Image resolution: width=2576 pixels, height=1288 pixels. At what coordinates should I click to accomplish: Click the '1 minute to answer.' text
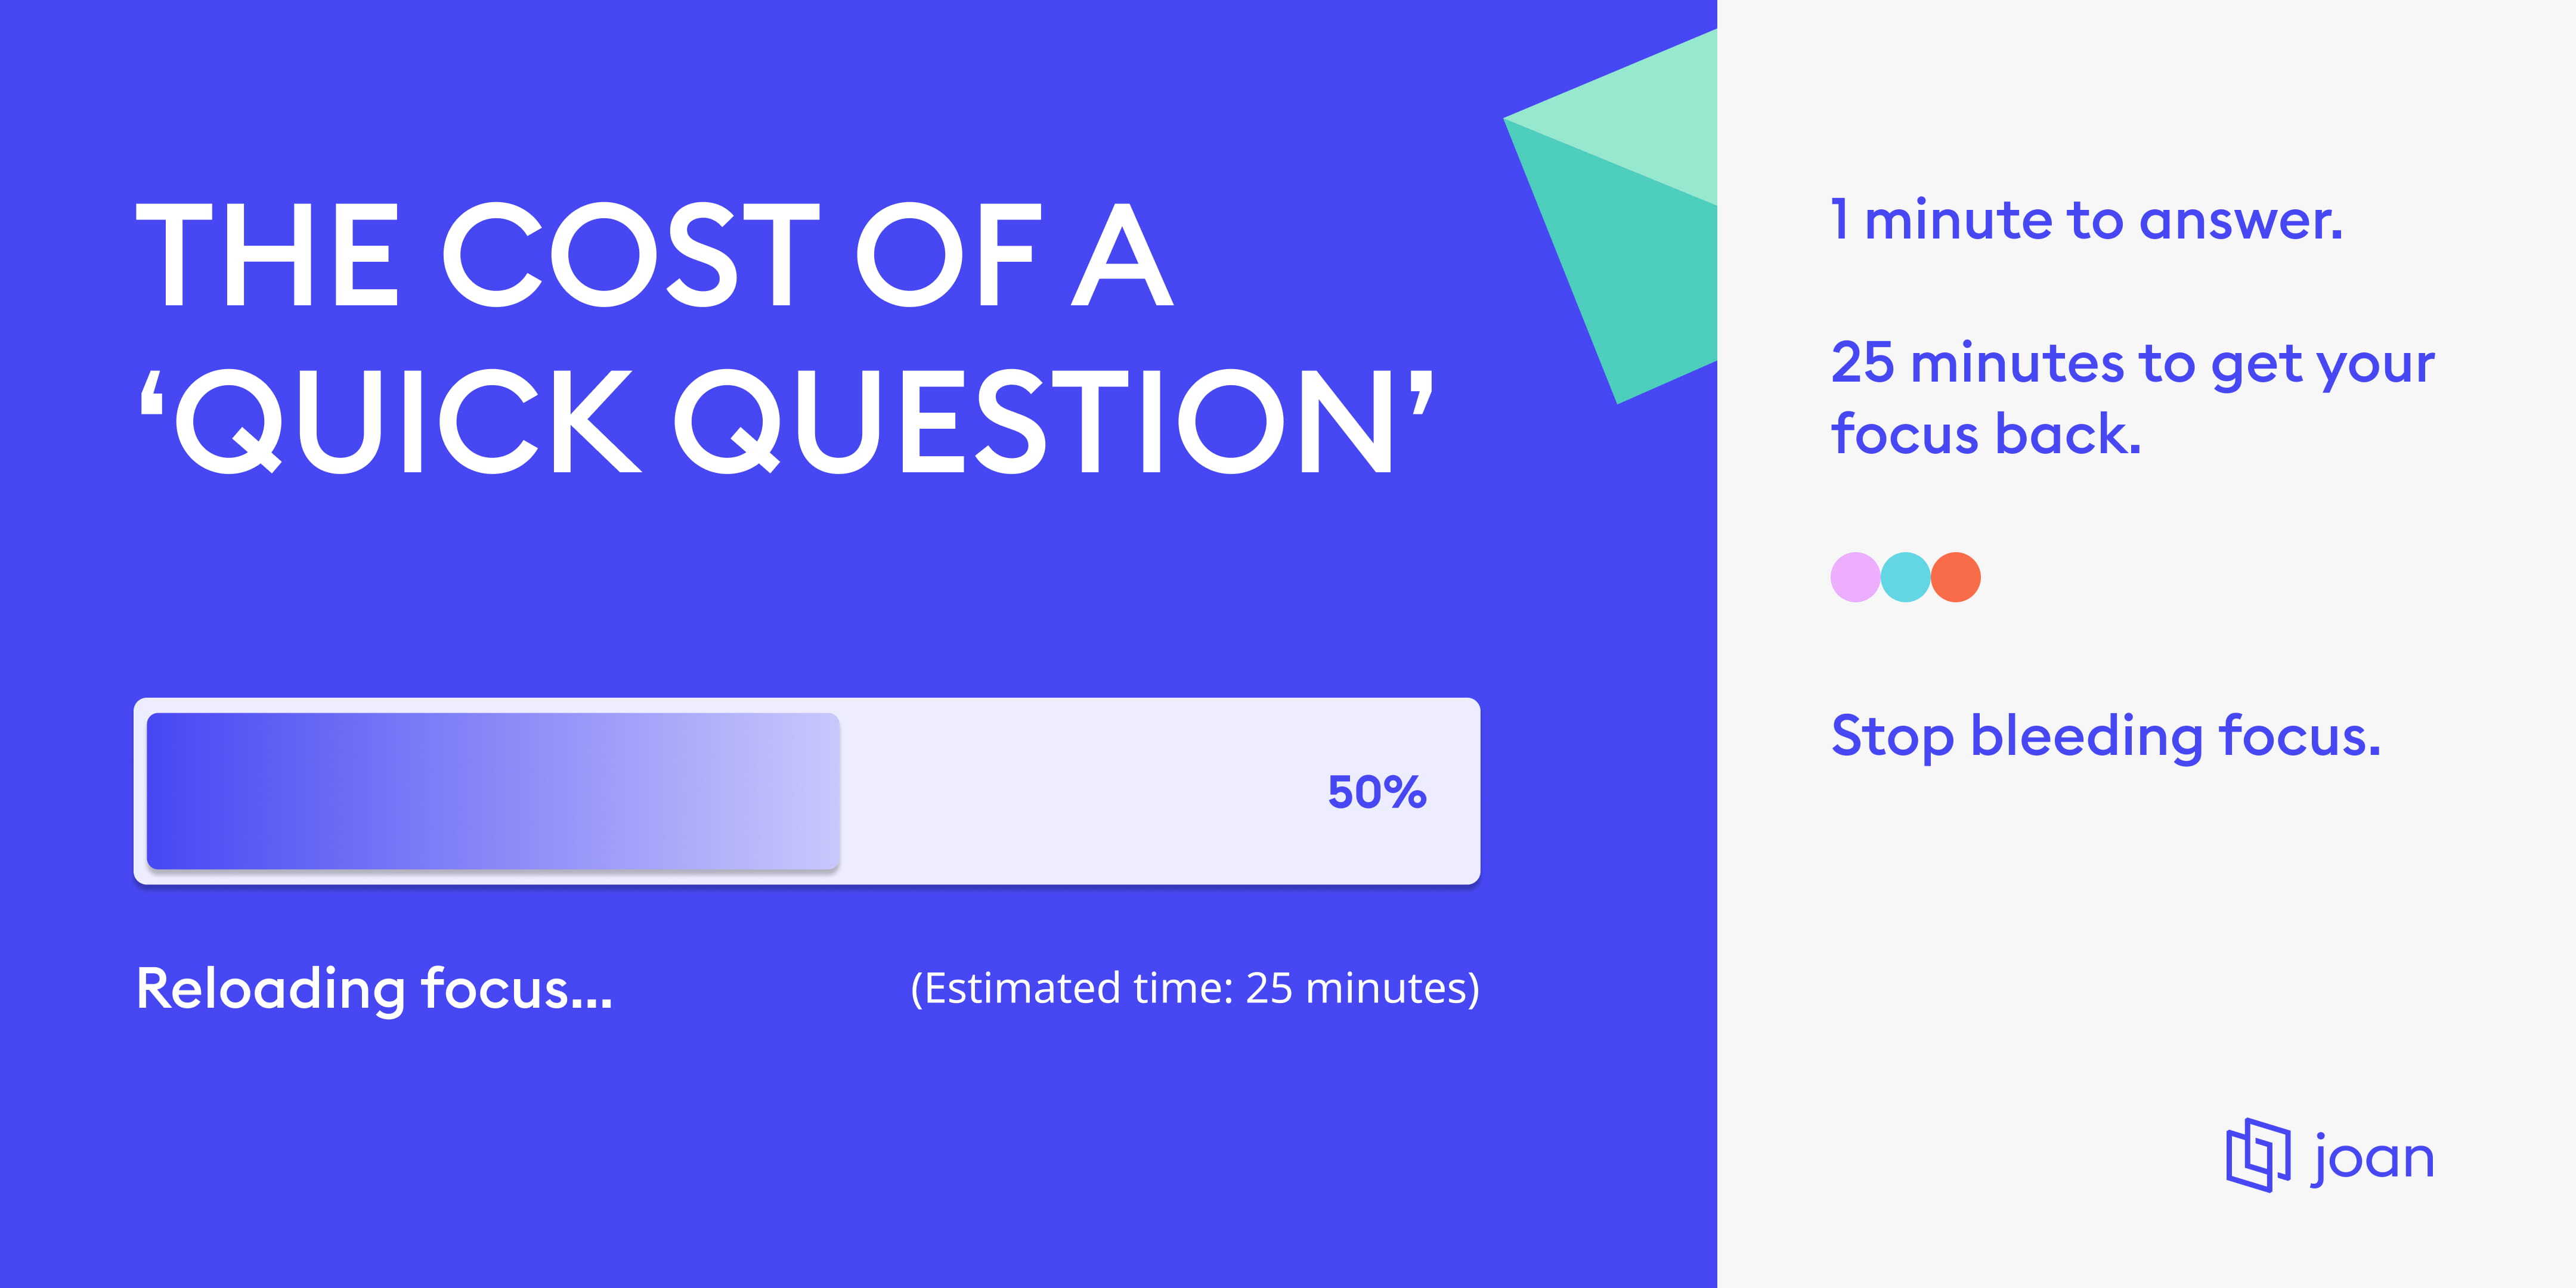2086,220
